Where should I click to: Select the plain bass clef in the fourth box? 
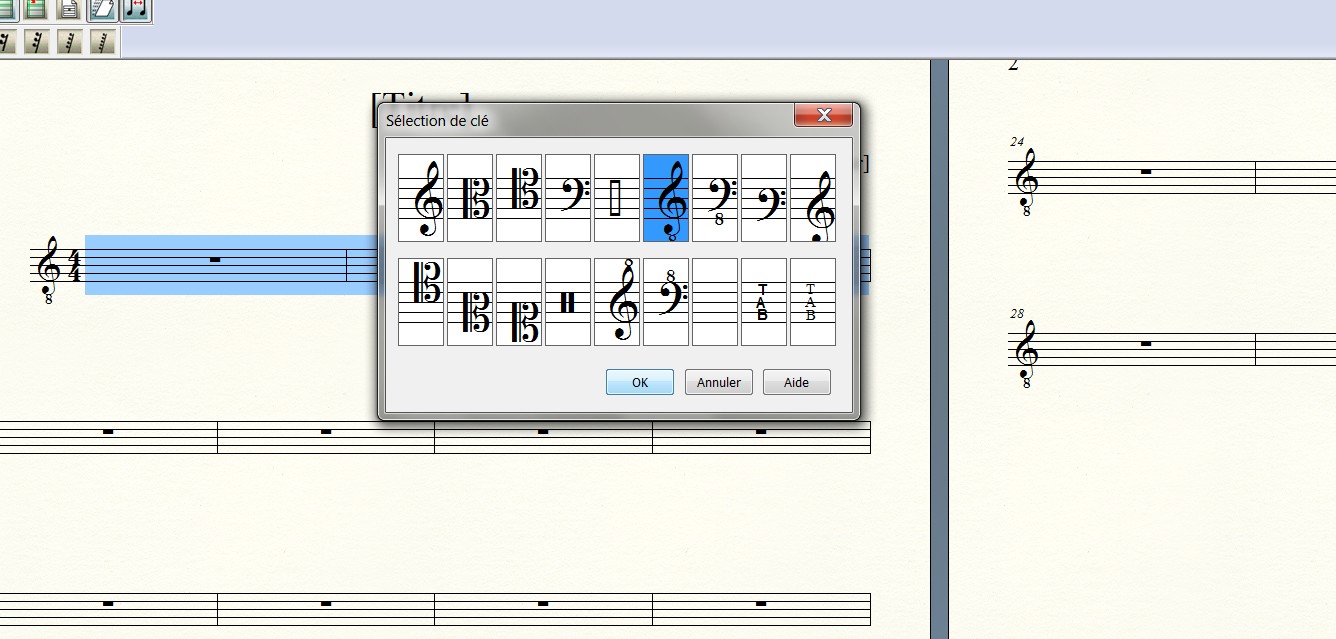[568, 198]
